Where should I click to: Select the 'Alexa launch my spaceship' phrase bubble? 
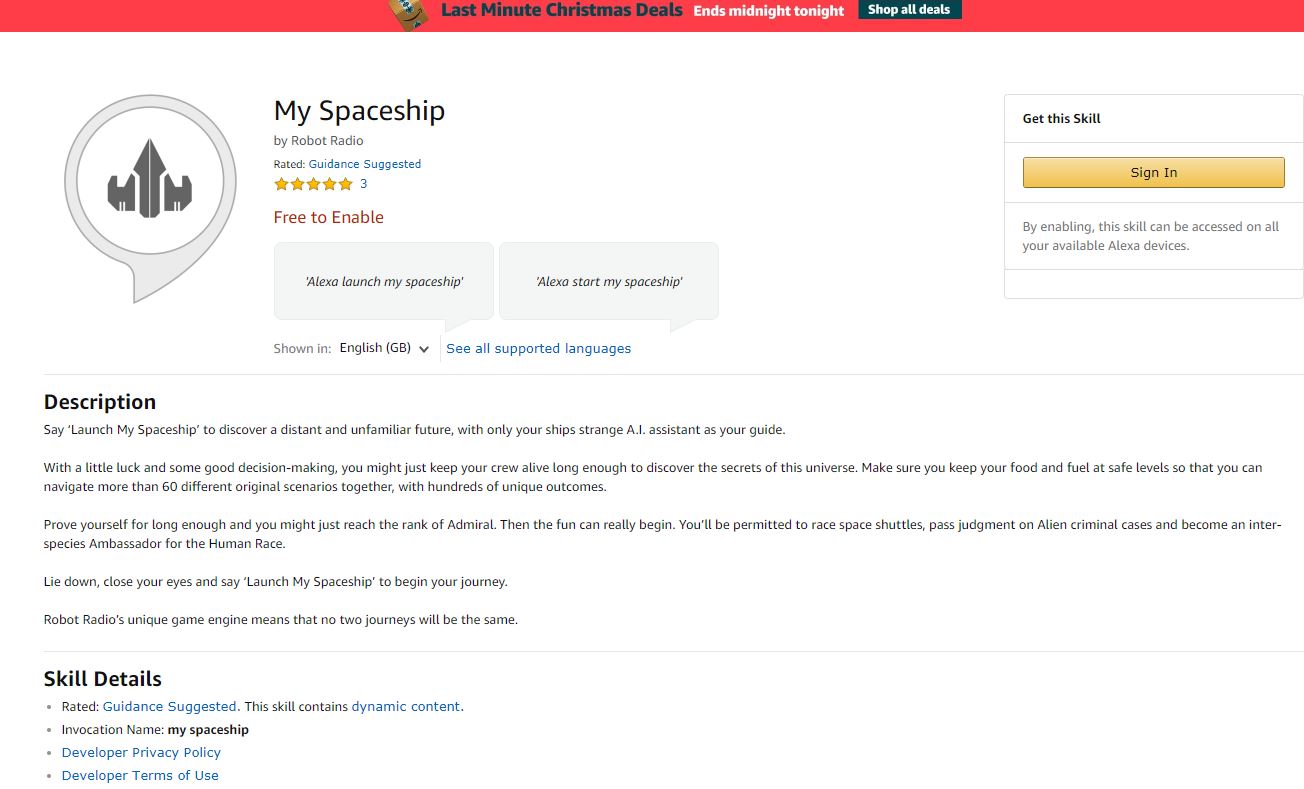coord(384,282)
